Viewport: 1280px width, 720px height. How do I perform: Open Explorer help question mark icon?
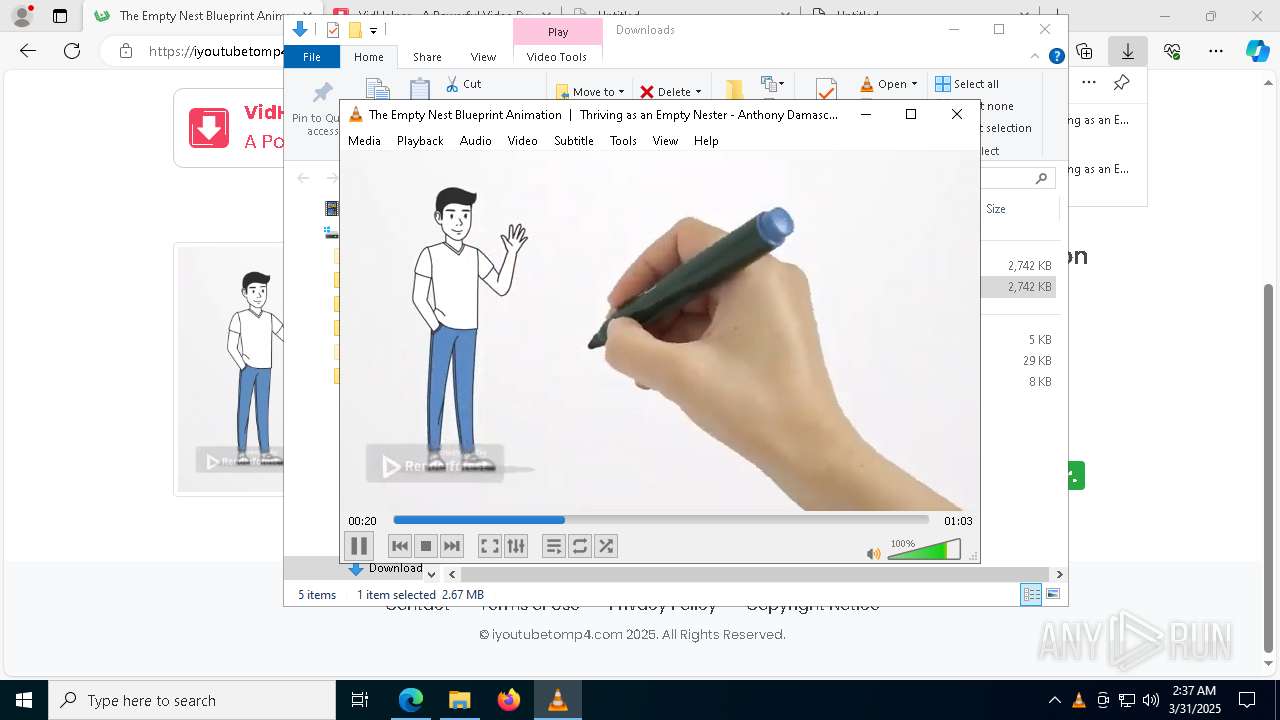tap(1056, 57)
